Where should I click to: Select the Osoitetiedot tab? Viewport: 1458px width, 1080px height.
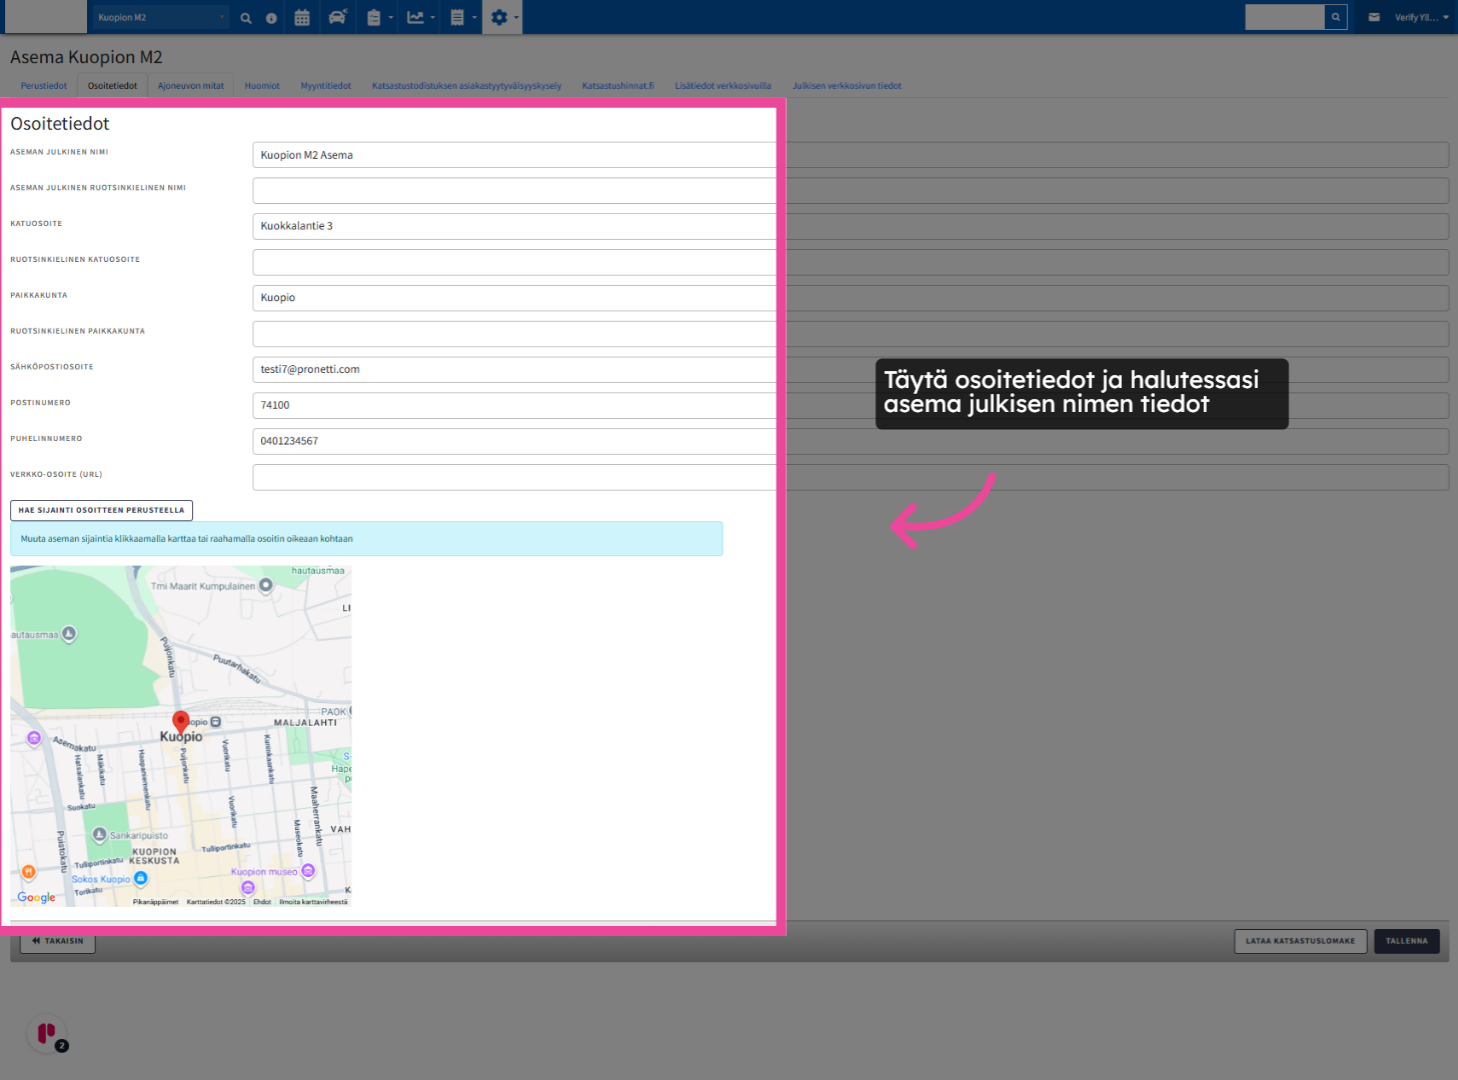(x=113, y=86)
